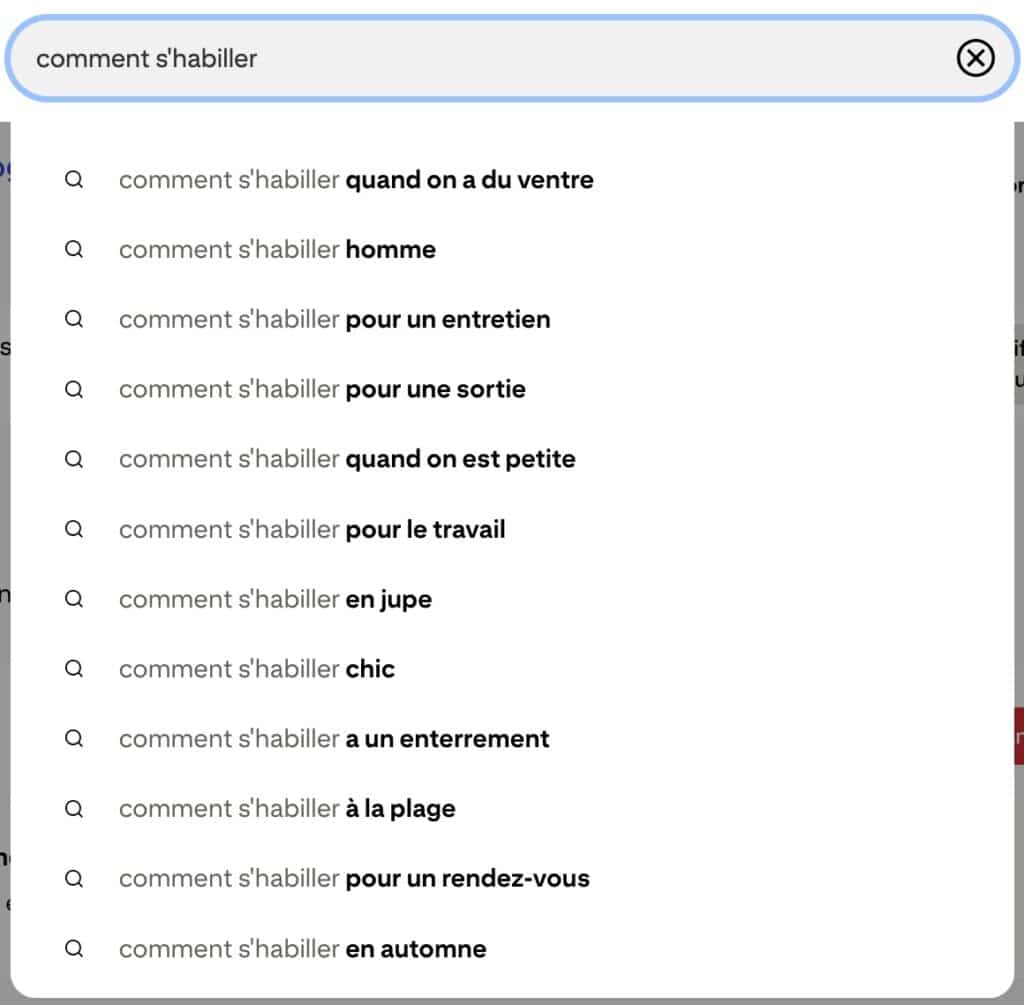Choose 'comment s'habiller pour une sortie'

(322, 389)
